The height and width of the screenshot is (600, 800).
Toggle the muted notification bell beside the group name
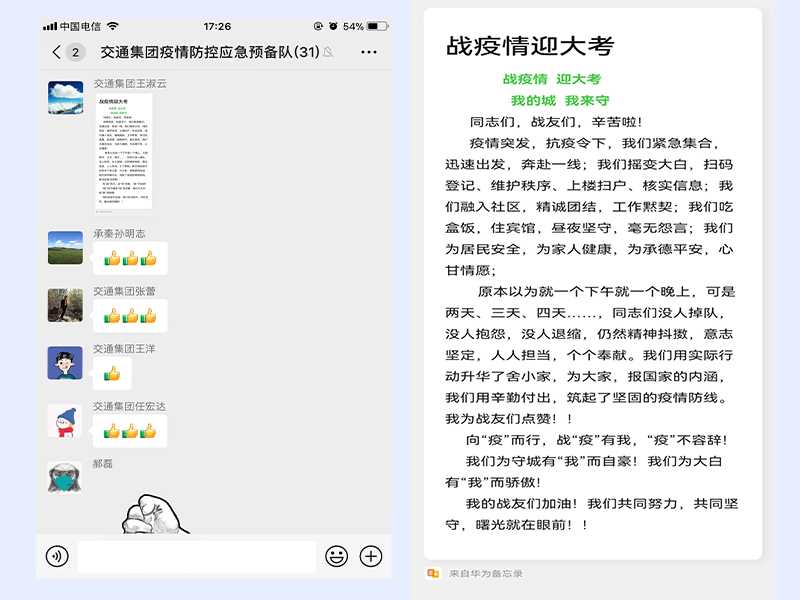pyautogui.click(x=327, y=51)
